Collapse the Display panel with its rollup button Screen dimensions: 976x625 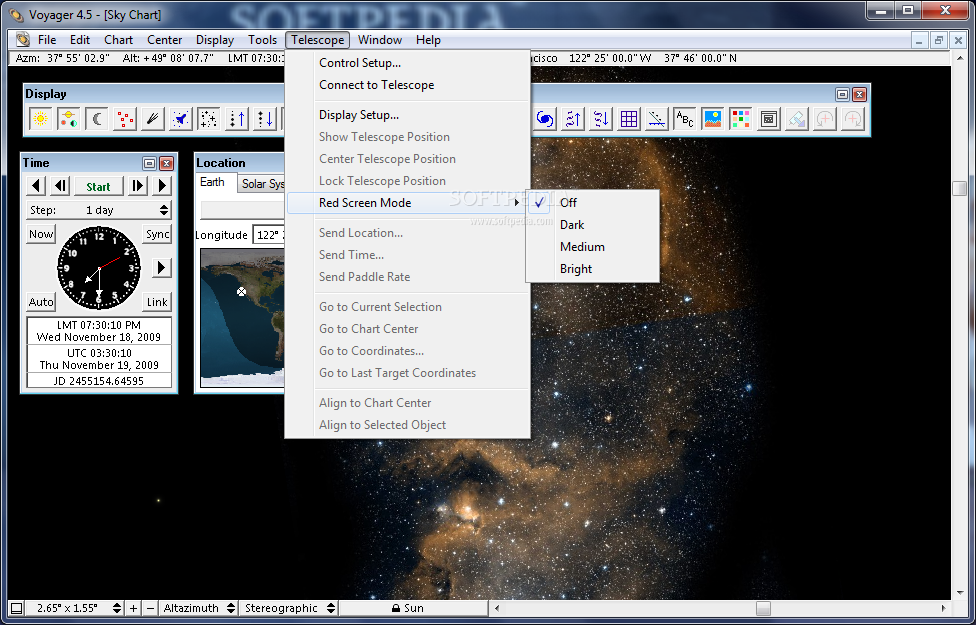click(842, 95)
